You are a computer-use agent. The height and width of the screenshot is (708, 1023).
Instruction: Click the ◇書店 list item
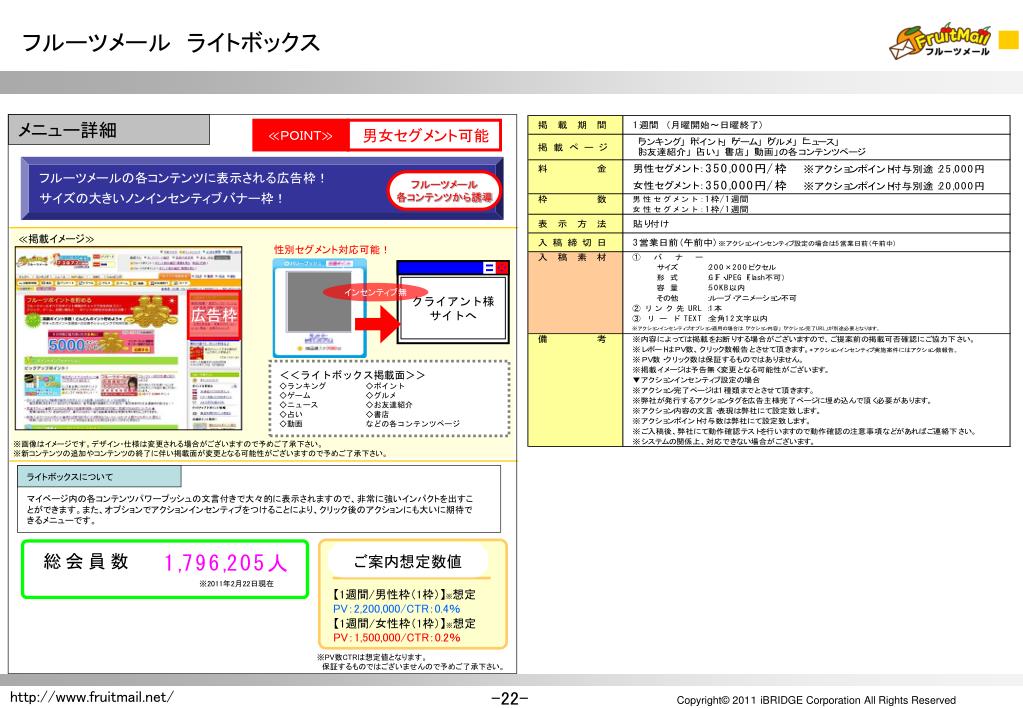click(377, 414)
